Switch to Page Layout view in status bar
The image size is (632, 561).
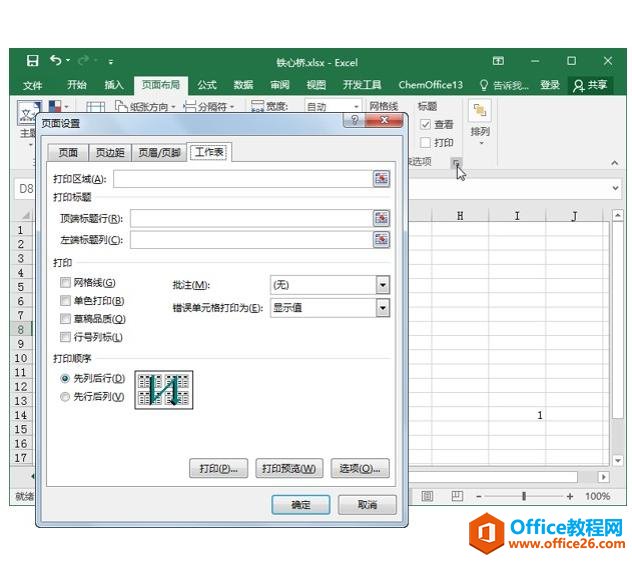point(427,496)
